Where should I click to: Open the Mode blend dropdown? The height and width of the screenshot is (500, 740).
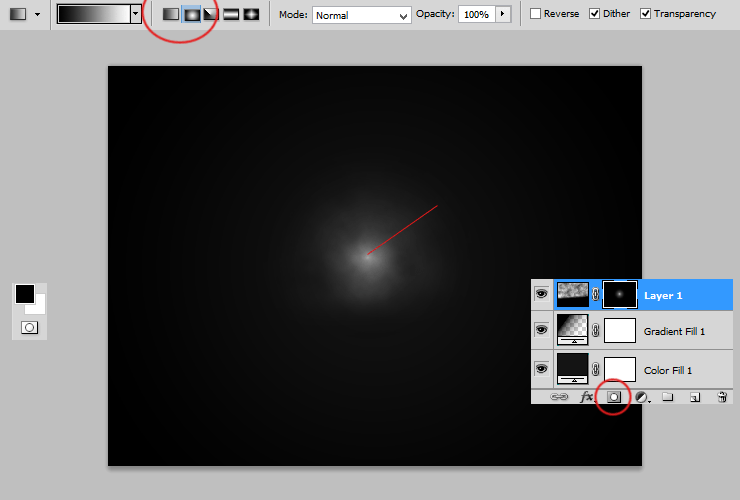tap(361, 15)
